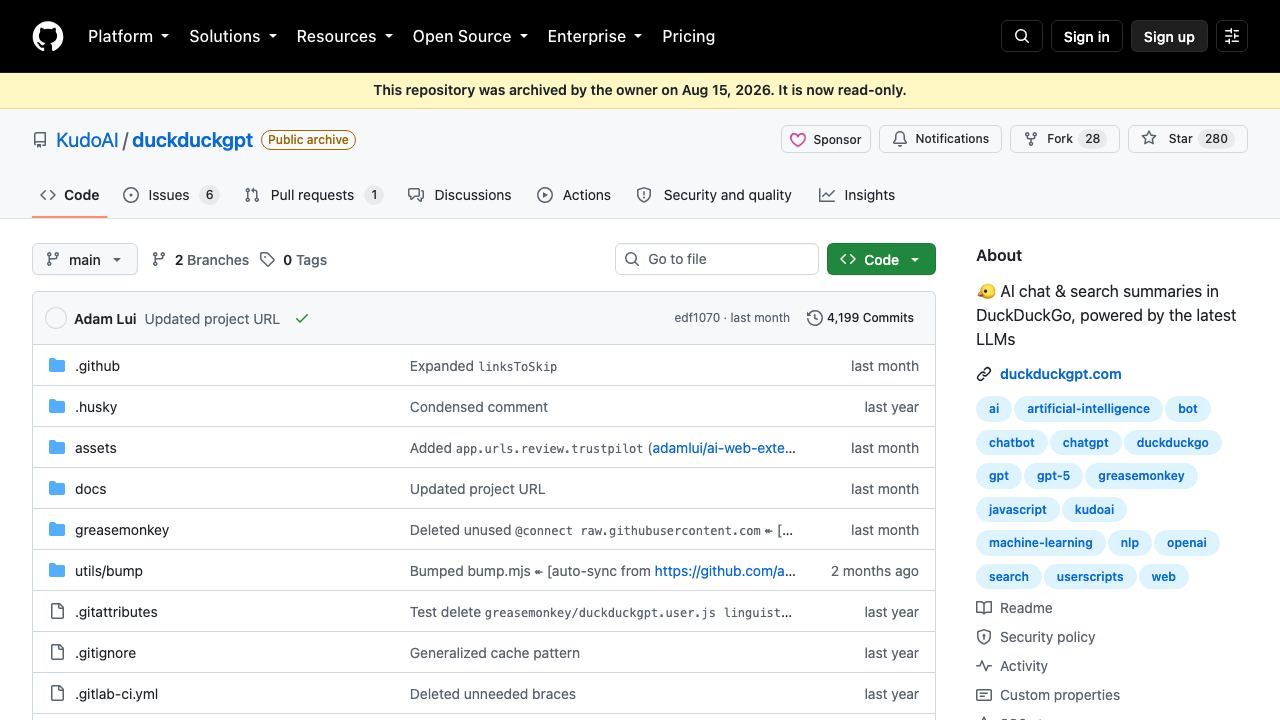The image size is (1280, 720).
Task: Expand the Solutions menu
Action: click(233, 36)
